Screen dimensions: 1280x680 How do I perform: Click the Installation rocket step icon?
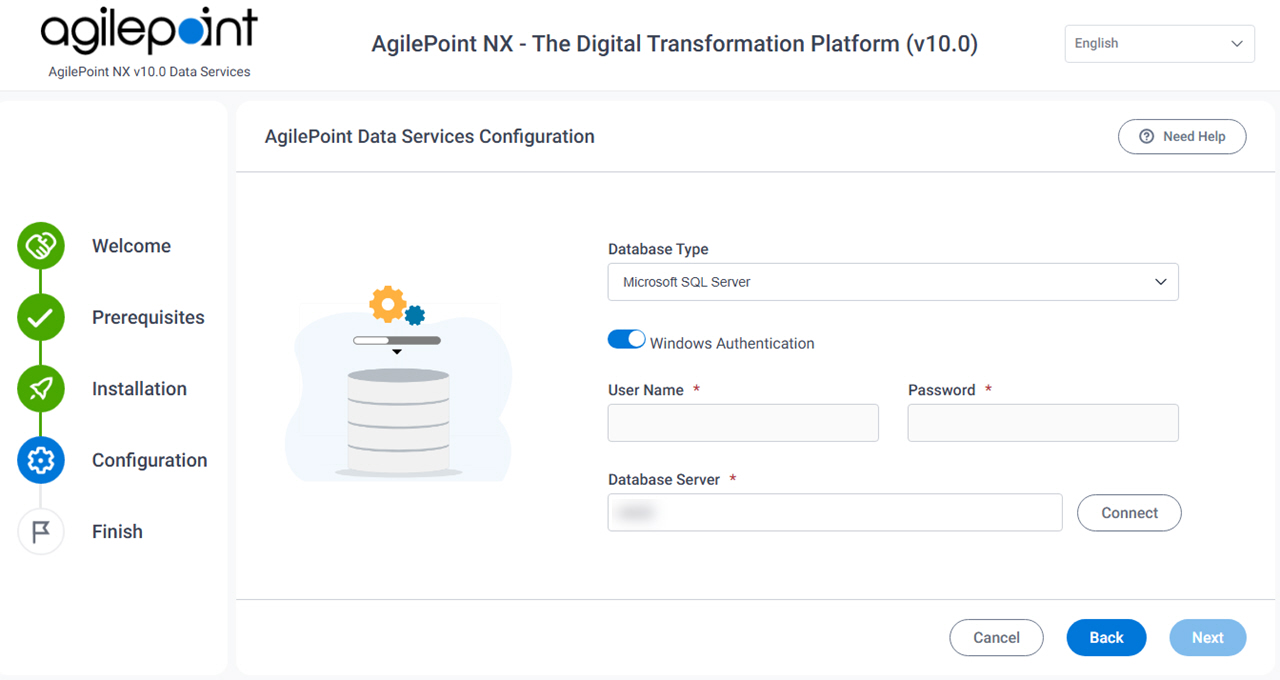41,389
